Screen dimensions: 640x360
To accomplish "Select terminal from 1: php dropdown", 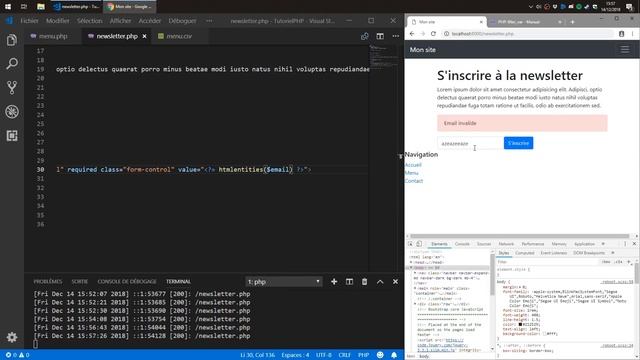I will pyautogui.click(x=284, y=282).
